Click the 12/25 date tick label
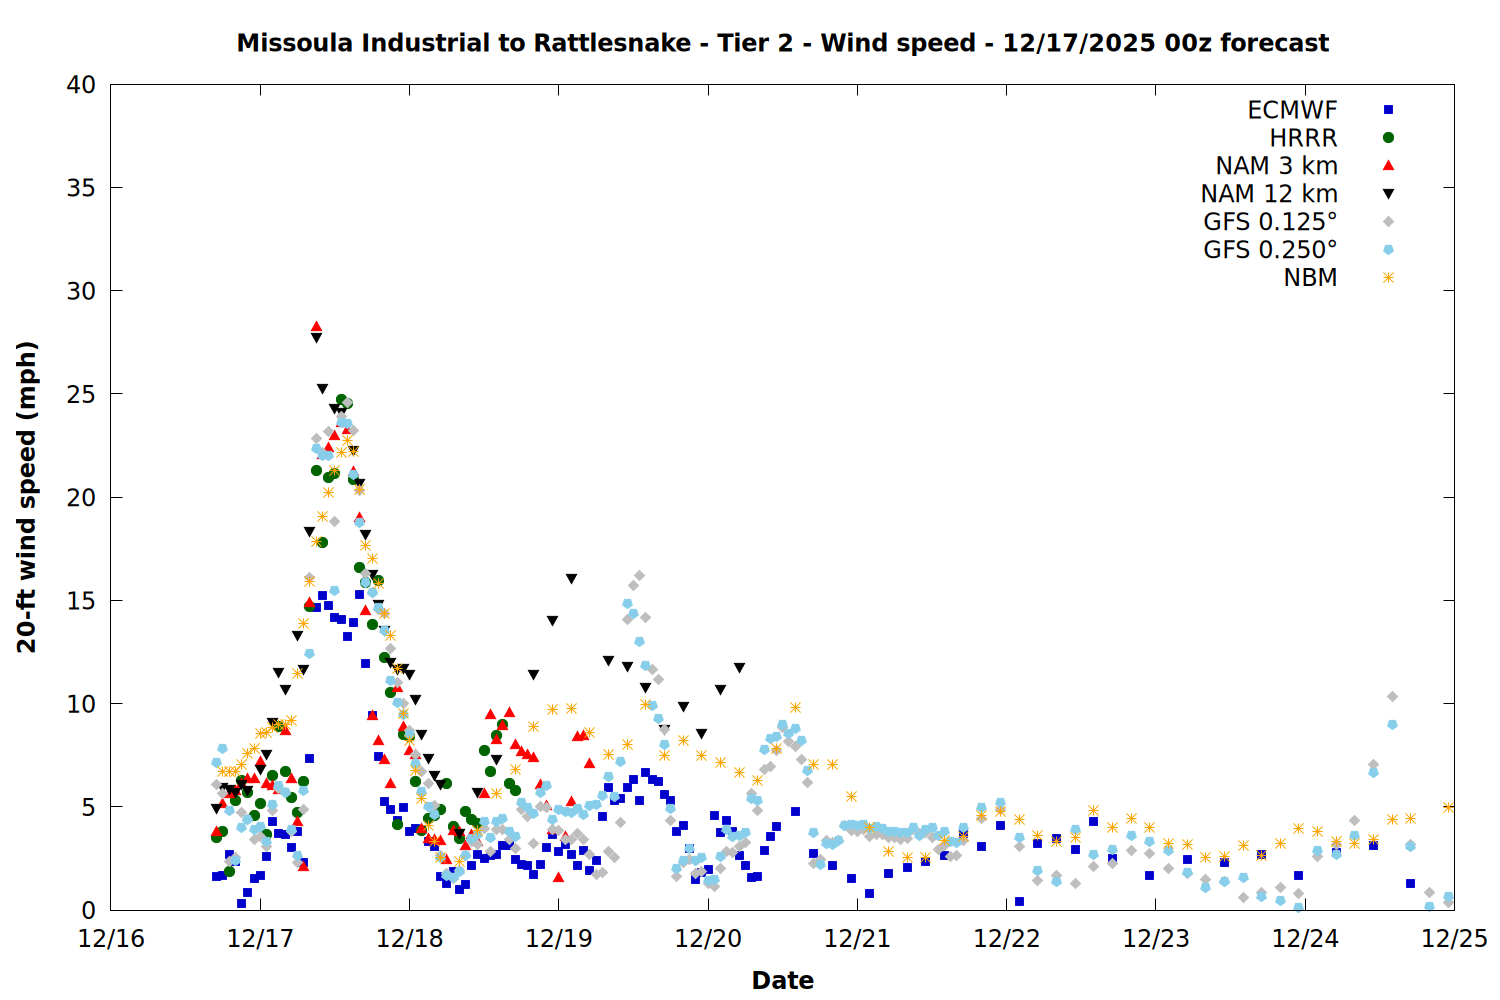Screen dimensions: 1500x1000 tap(1454, 939)
